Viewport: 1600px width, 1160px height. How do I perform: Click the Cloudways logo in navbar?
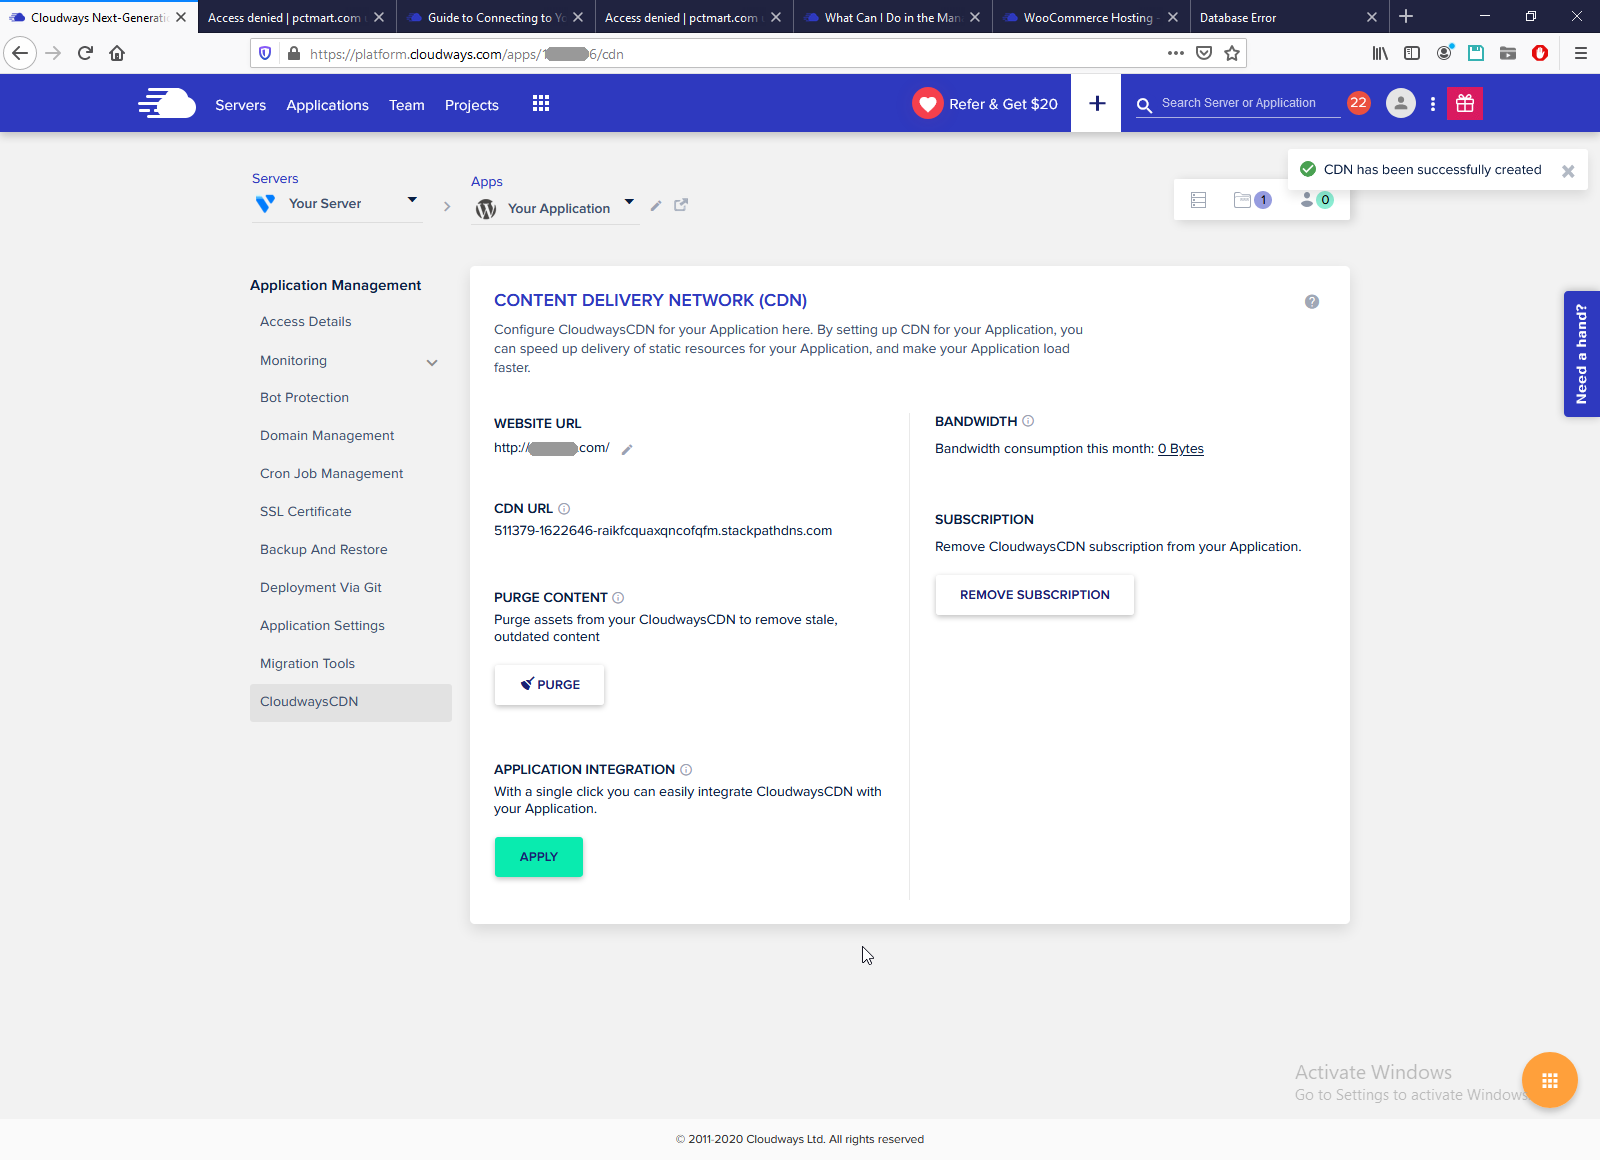tap(167, 103)
